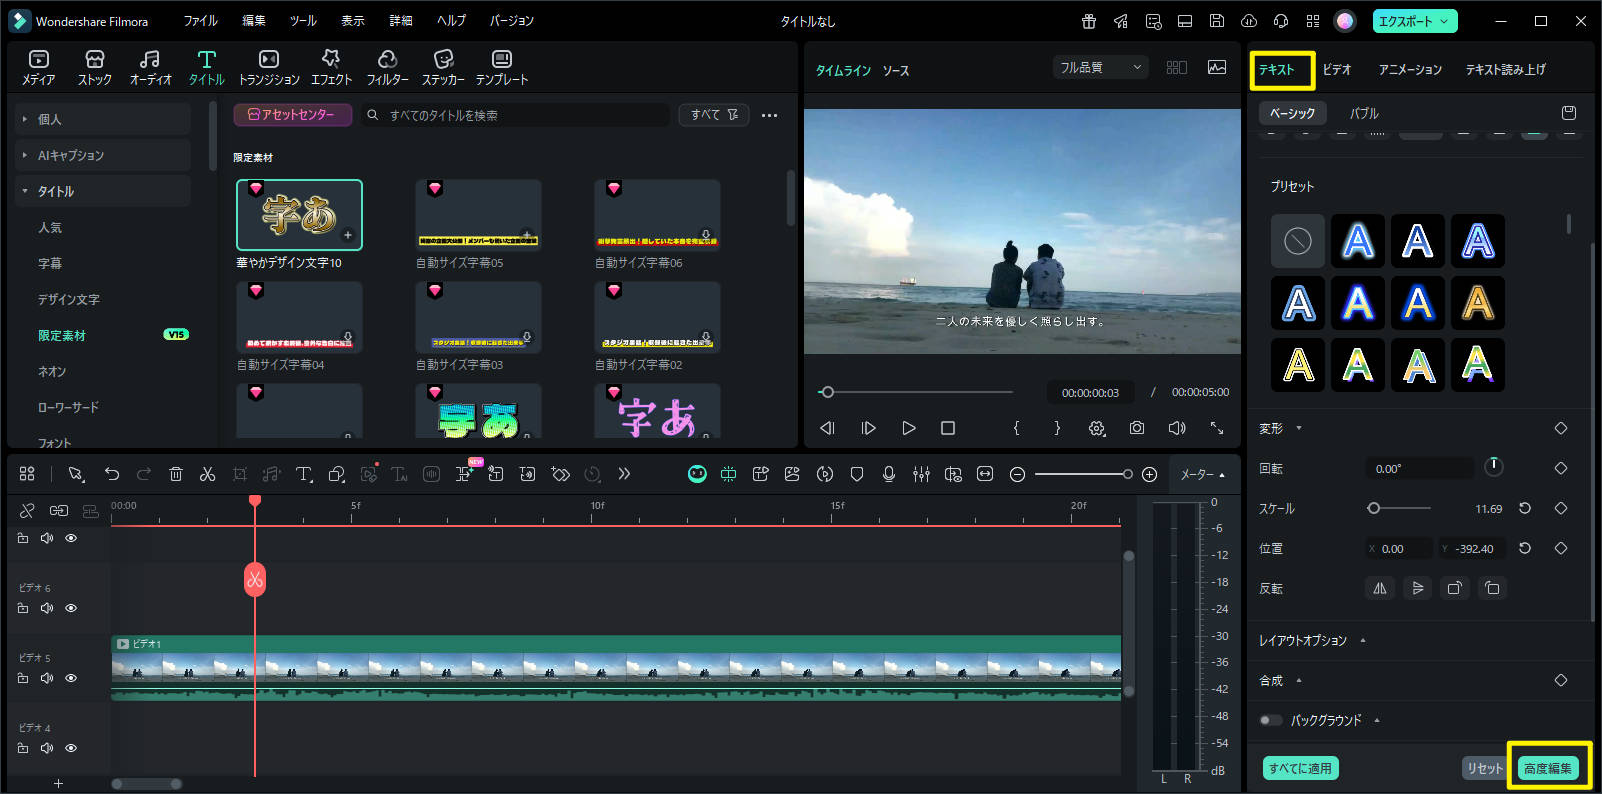Mute the ビデオ 6 track audio
The width and height of the screenshot is (1602, 794).
point(47,608)
